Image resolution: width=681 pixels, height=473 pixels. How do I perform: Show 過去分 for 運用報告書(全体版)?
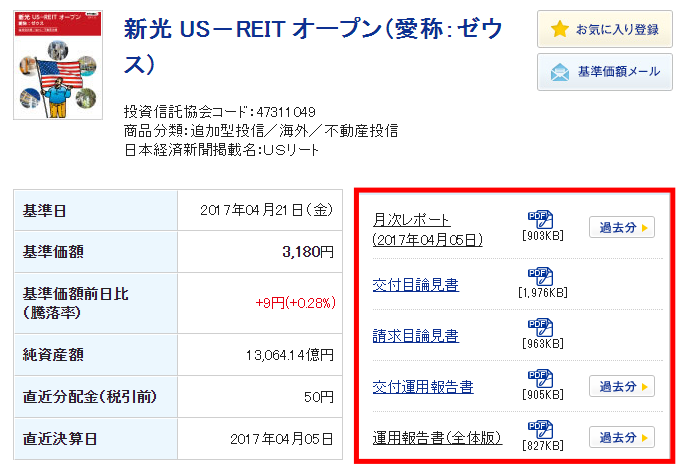pos(621,437)
